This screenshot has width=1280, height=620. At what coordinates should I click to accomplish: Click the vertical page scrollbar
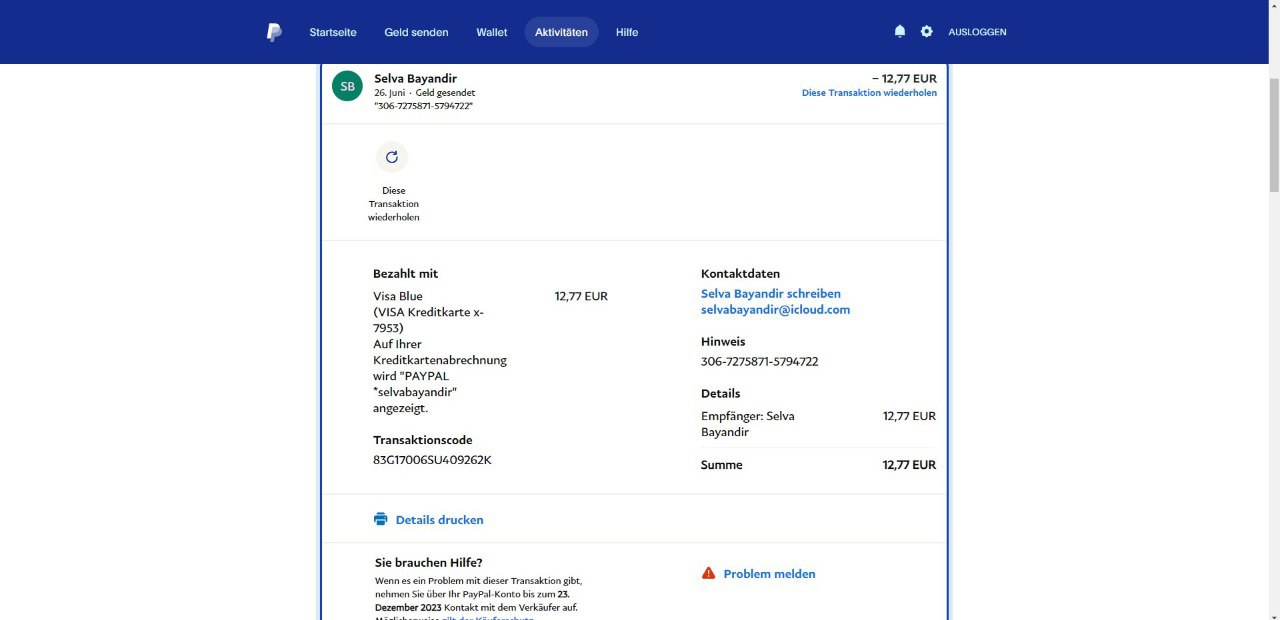coord(1273,130)
